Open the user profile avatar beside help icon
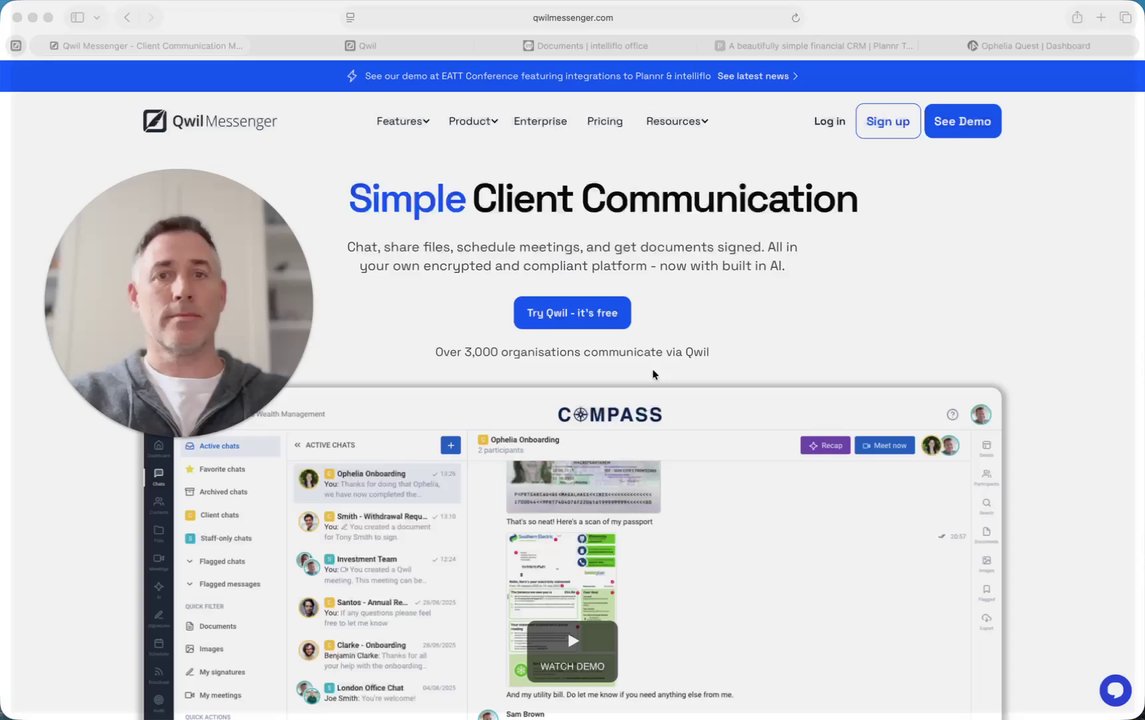This screenshot has height=720, width=1145. point(981,414)
